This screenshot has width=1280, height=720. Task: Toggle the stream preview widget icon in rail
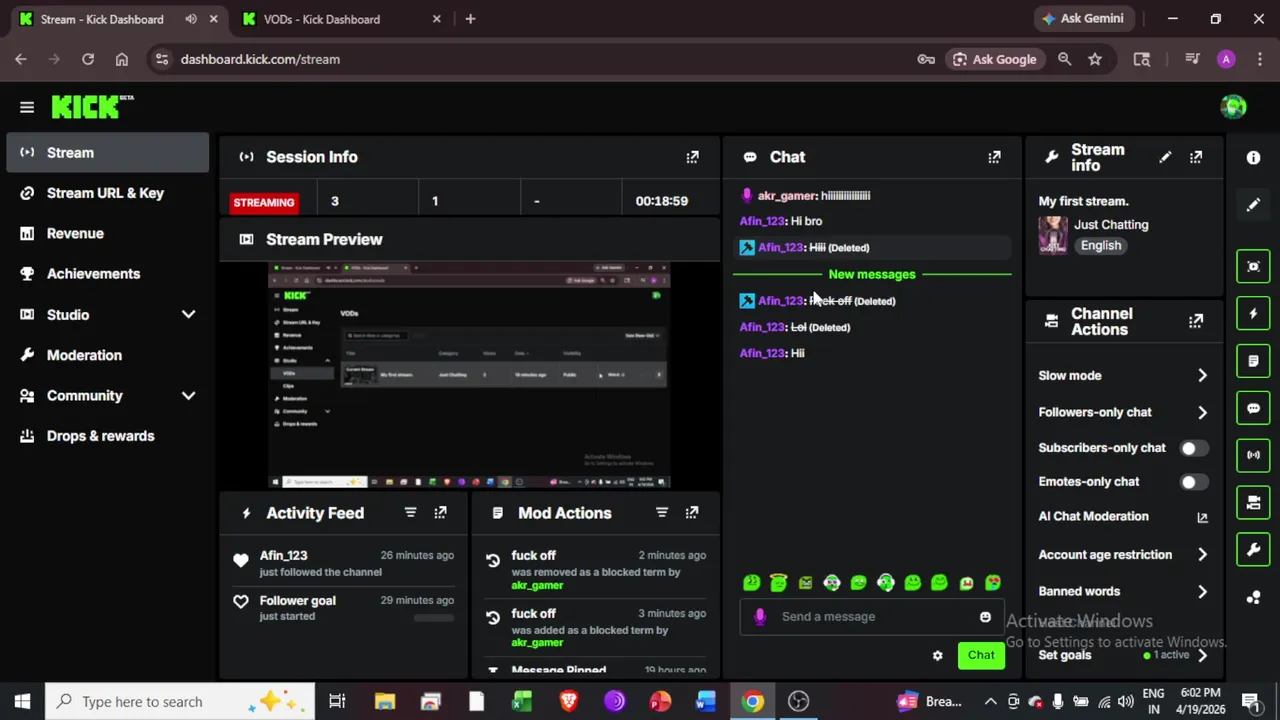[1253, 267]
